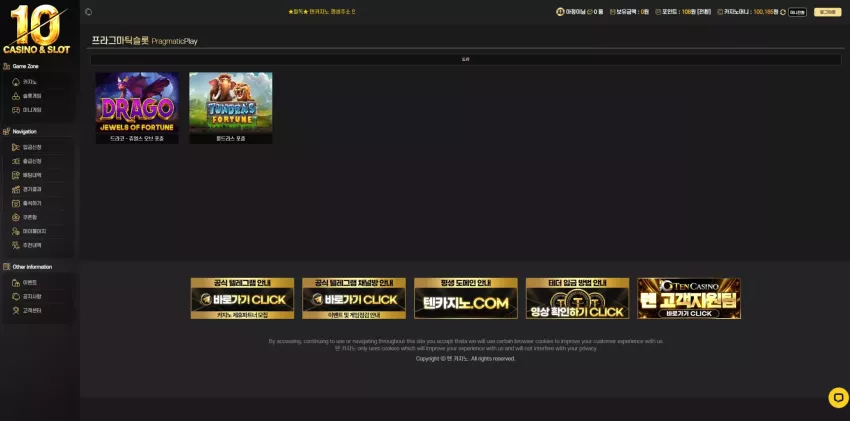Click the message envelope icon in header
Viewport: 850px width, 421px height.
(x=590, y=12)
